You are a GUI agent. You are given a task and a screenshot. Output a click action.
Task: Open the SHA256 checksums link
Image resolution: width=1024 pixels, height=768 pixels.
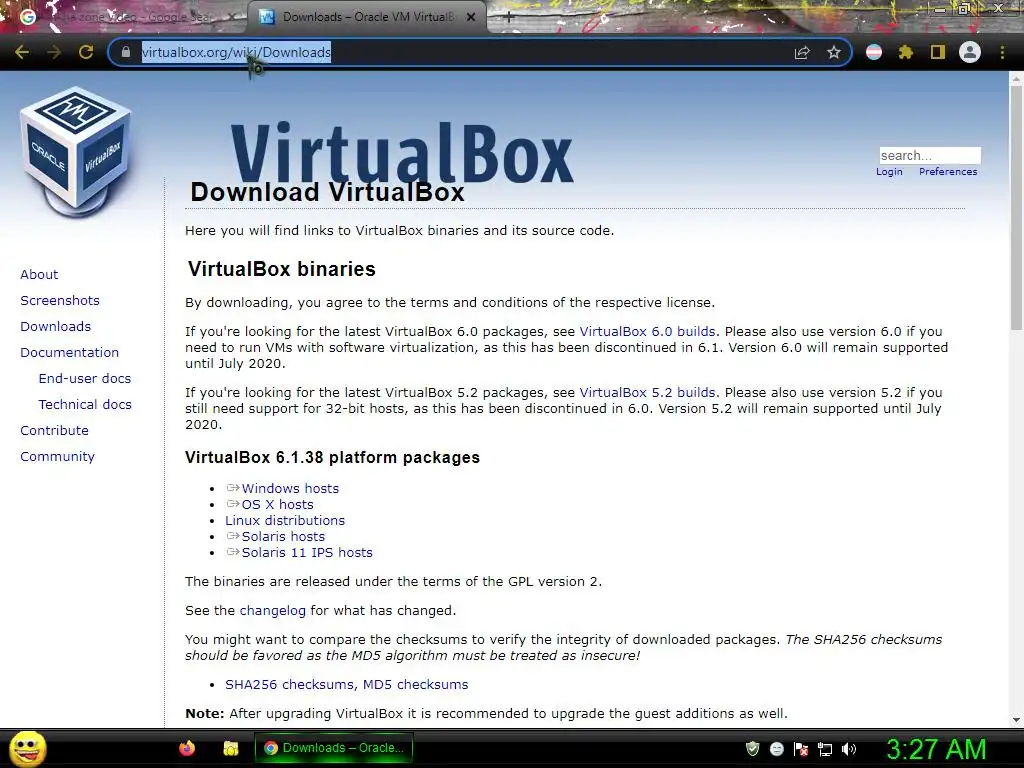(290, 684)
